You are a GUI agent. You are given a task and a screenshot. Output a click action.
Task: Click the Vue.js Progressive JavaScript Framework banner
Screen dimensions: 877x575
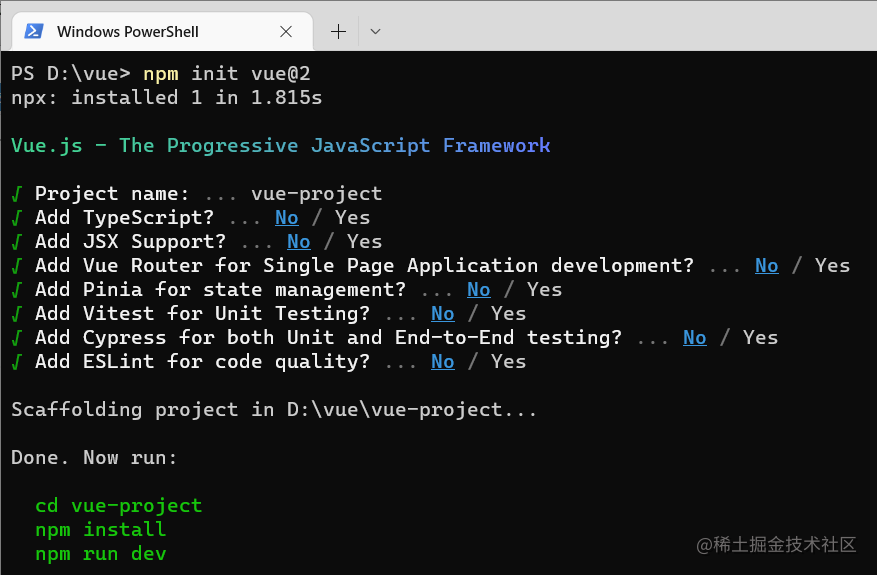(x=281, y=146)
